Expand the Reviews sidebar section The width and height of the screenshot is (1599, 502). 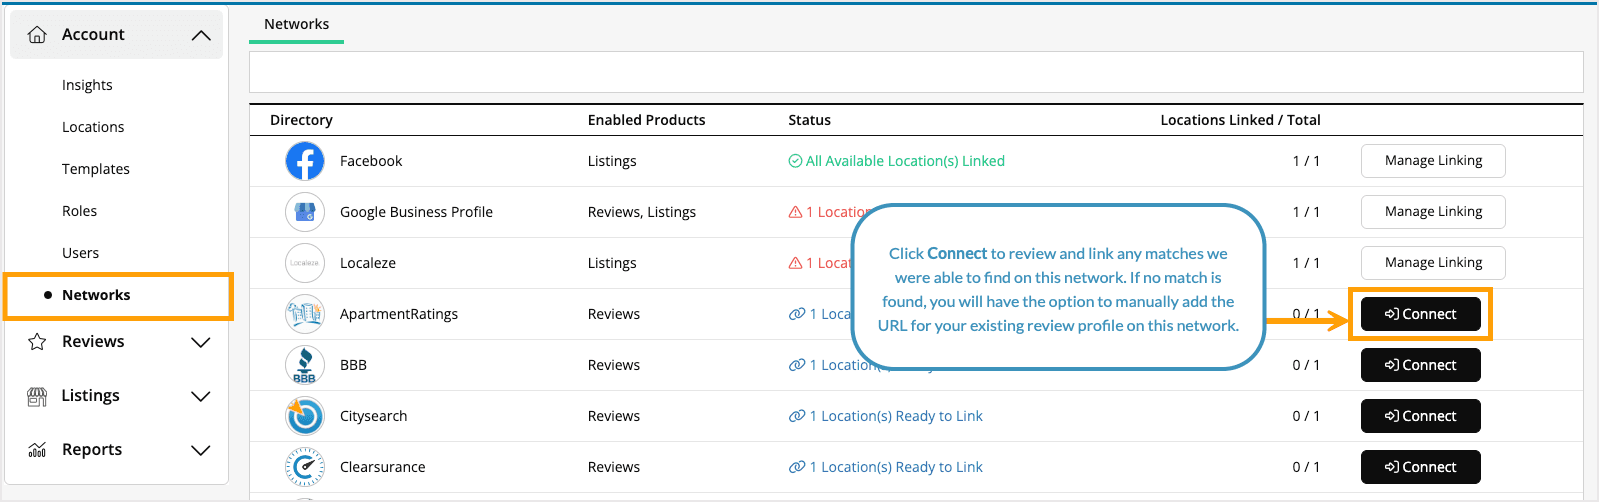click(201, 342)
